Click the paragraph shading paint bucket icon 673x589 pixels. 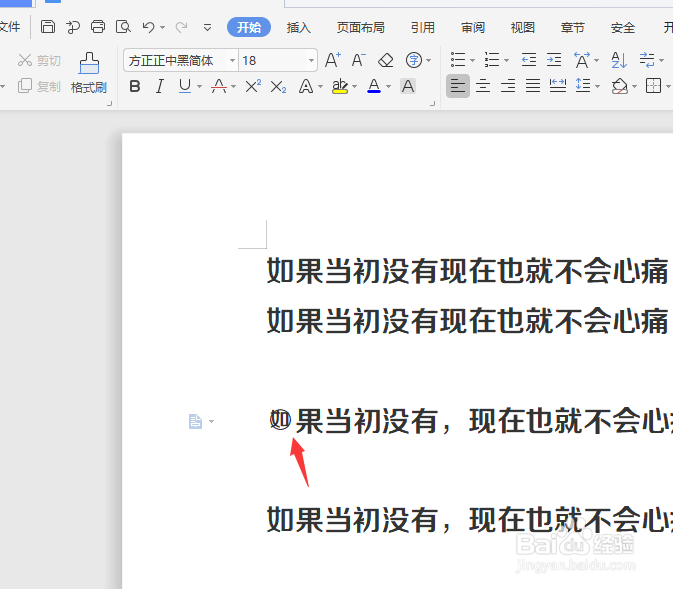tap(619, 86)
